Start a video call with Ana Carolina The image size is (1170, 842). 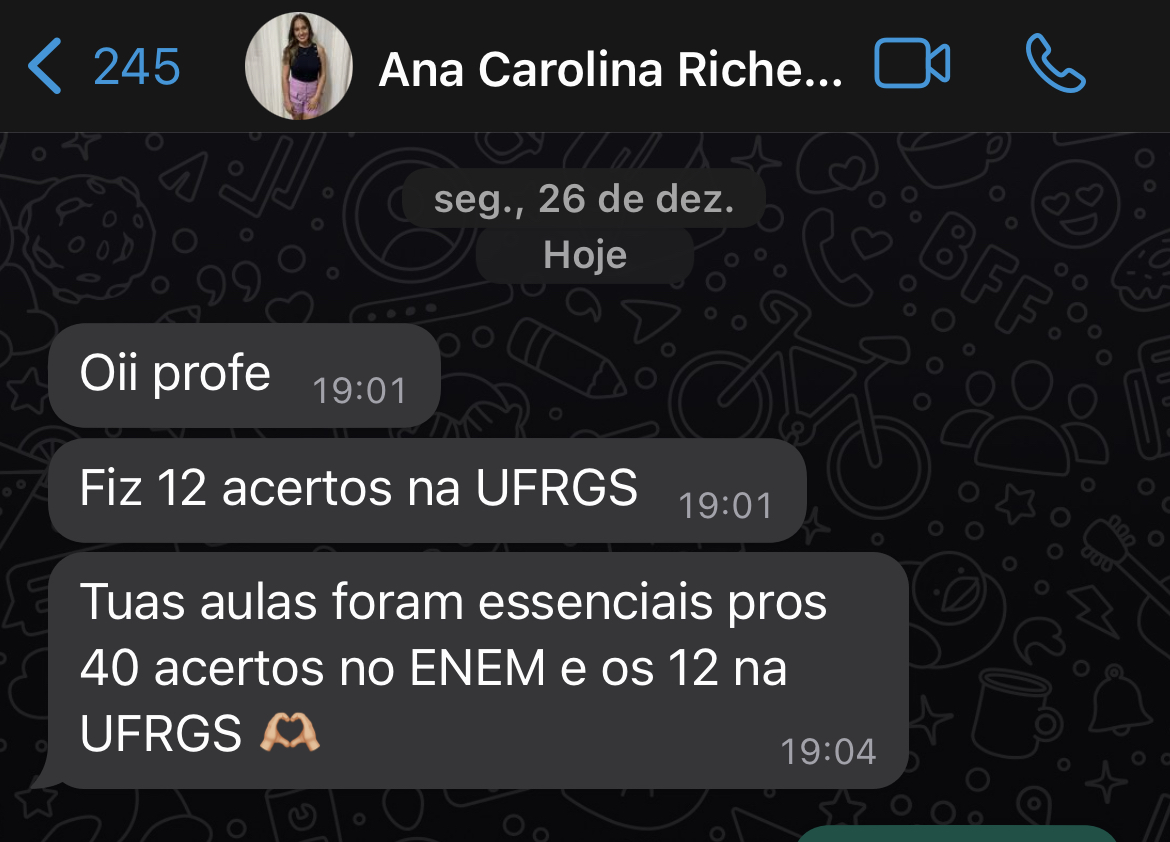(x=912, y=63)
